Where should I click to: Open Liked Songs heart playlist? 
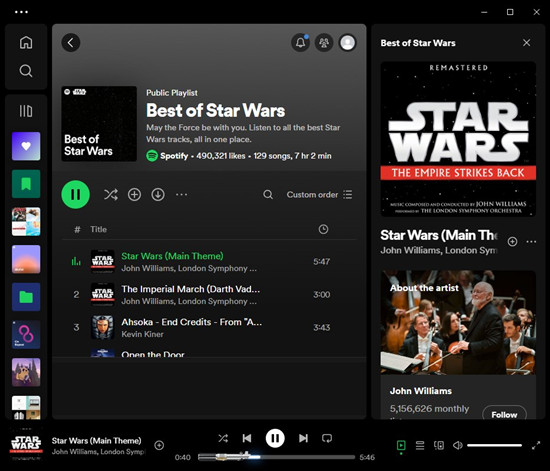(x=26, y=146)
